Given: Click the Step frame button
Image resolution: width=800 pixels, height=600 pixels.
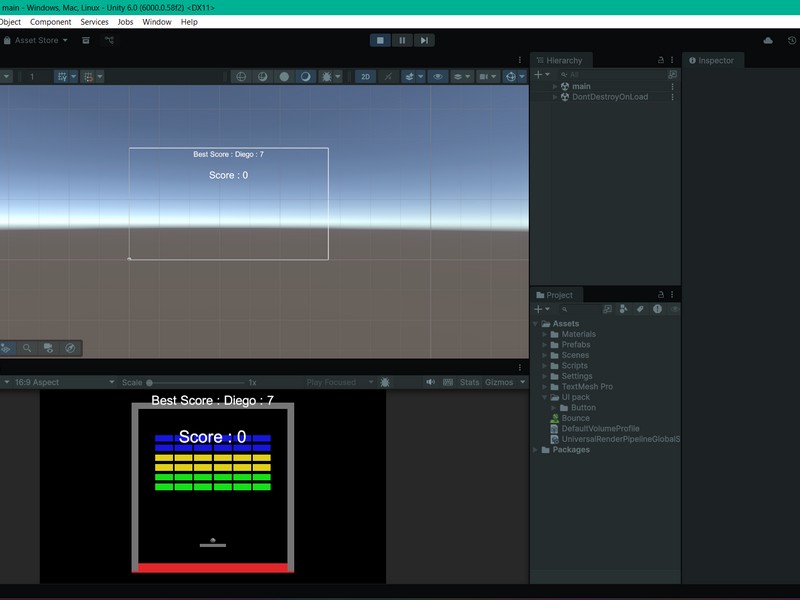Looking at the screenshot, I should pos(424,40).
